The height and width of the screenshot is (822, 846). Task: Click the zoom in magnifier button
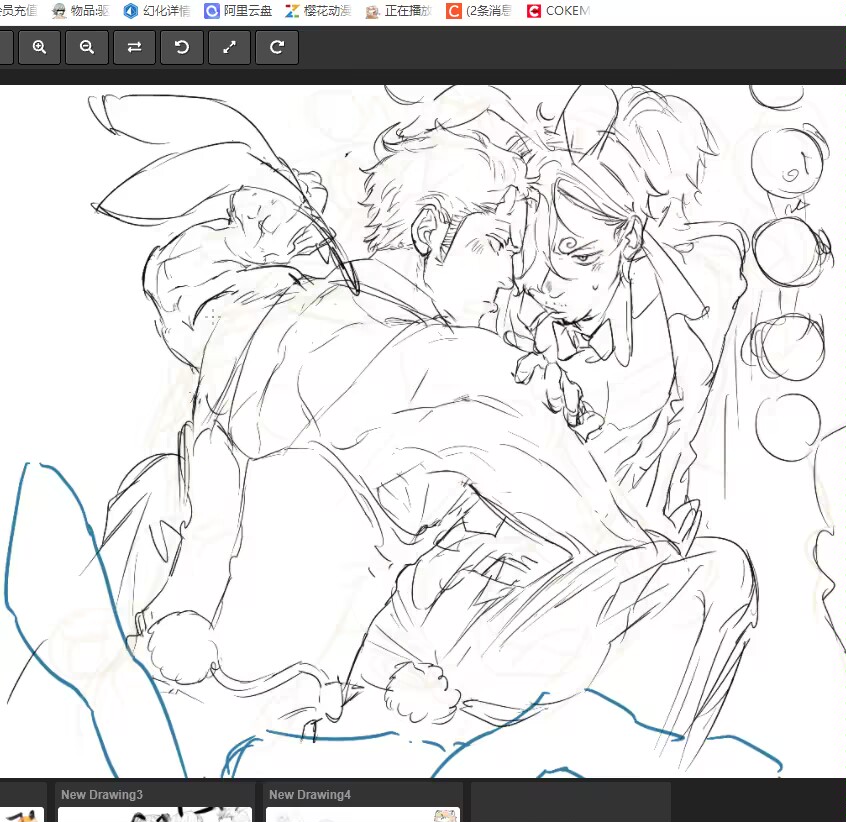pos(39,47)
